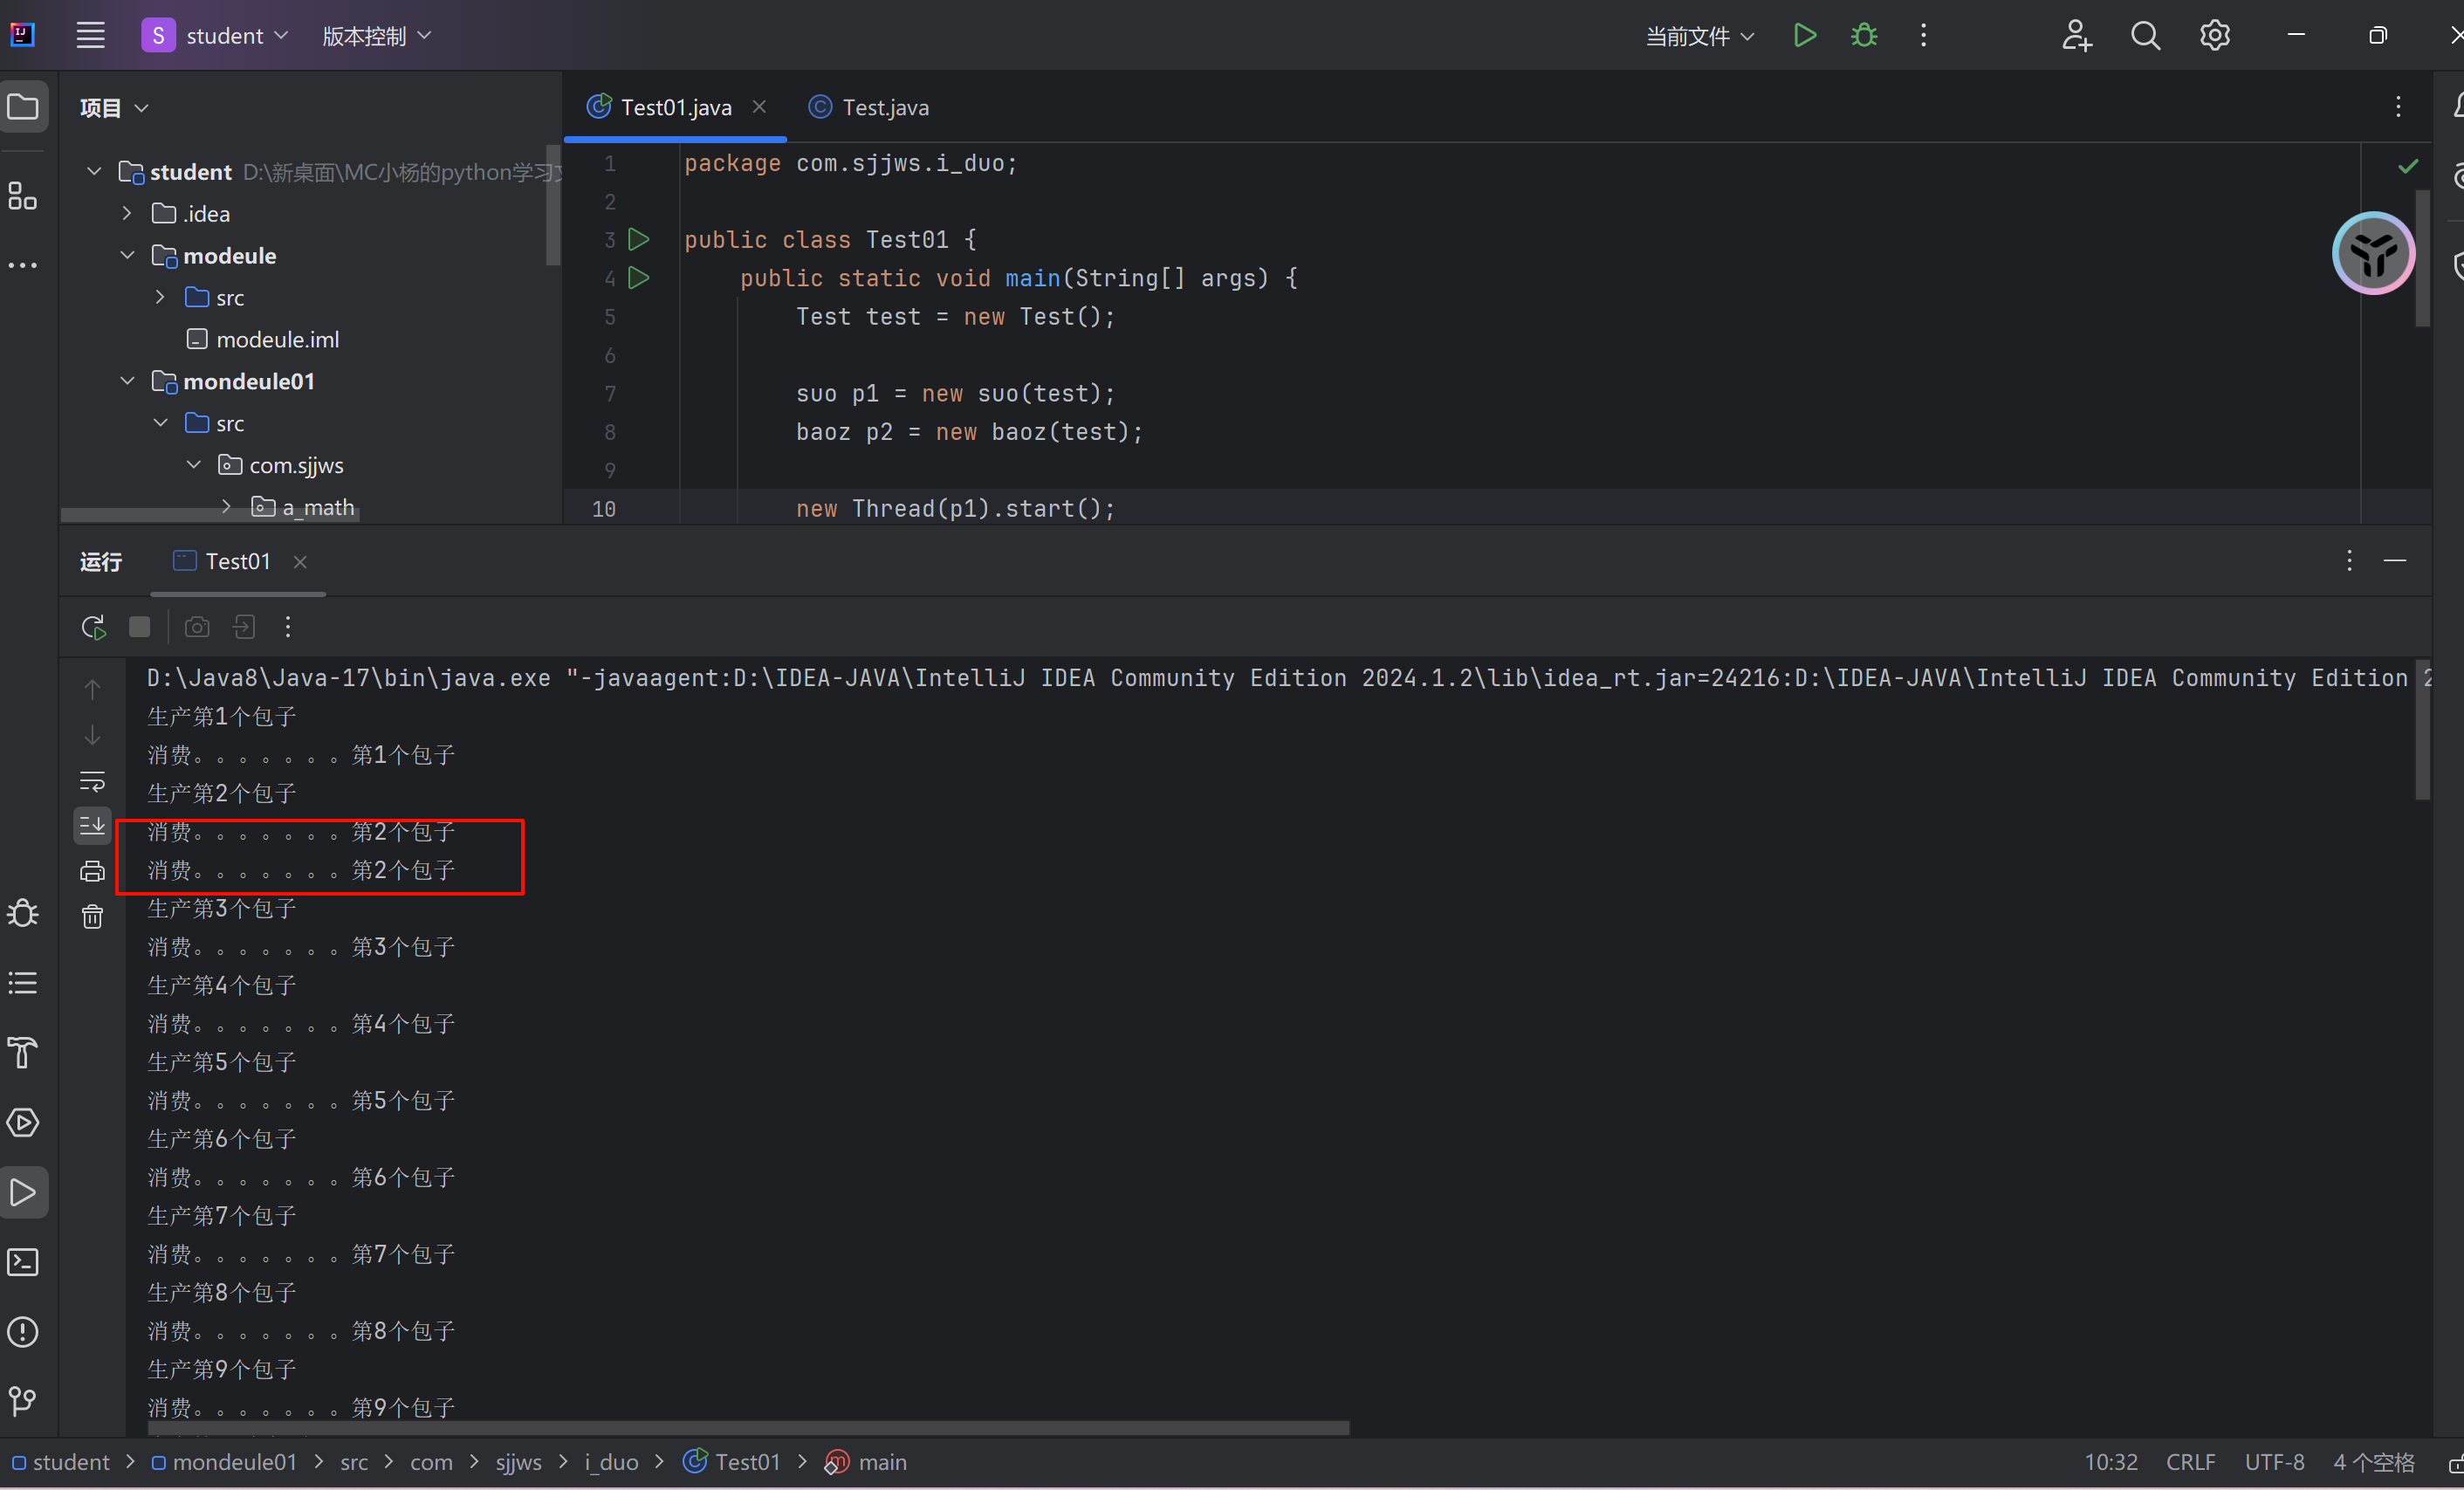Open the 当前文件 run configuration dropdown
Viewport: 2464px width, 1490px height.
[1700, 36]
